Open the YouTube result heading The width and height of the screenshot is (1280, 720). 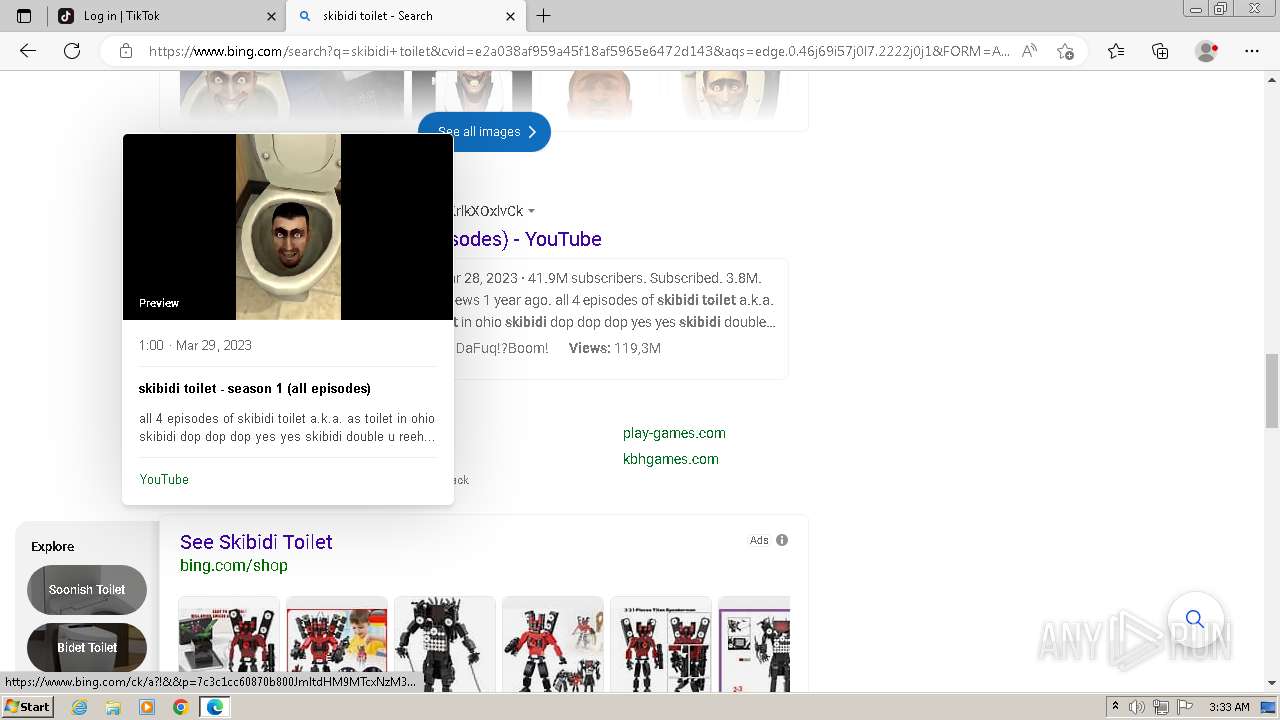(528, 239)
